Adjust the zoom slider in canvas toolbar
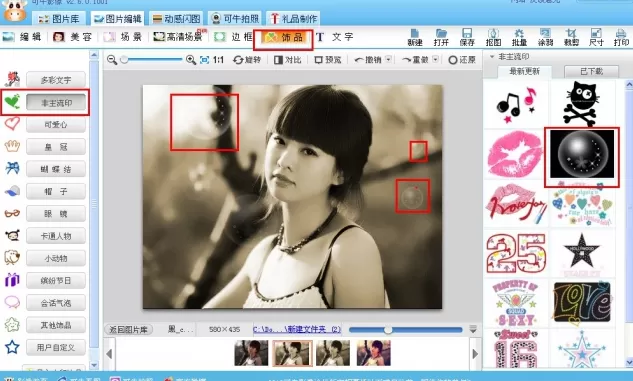633x381 pixels. pyautogui.click(x=152, y=60)
